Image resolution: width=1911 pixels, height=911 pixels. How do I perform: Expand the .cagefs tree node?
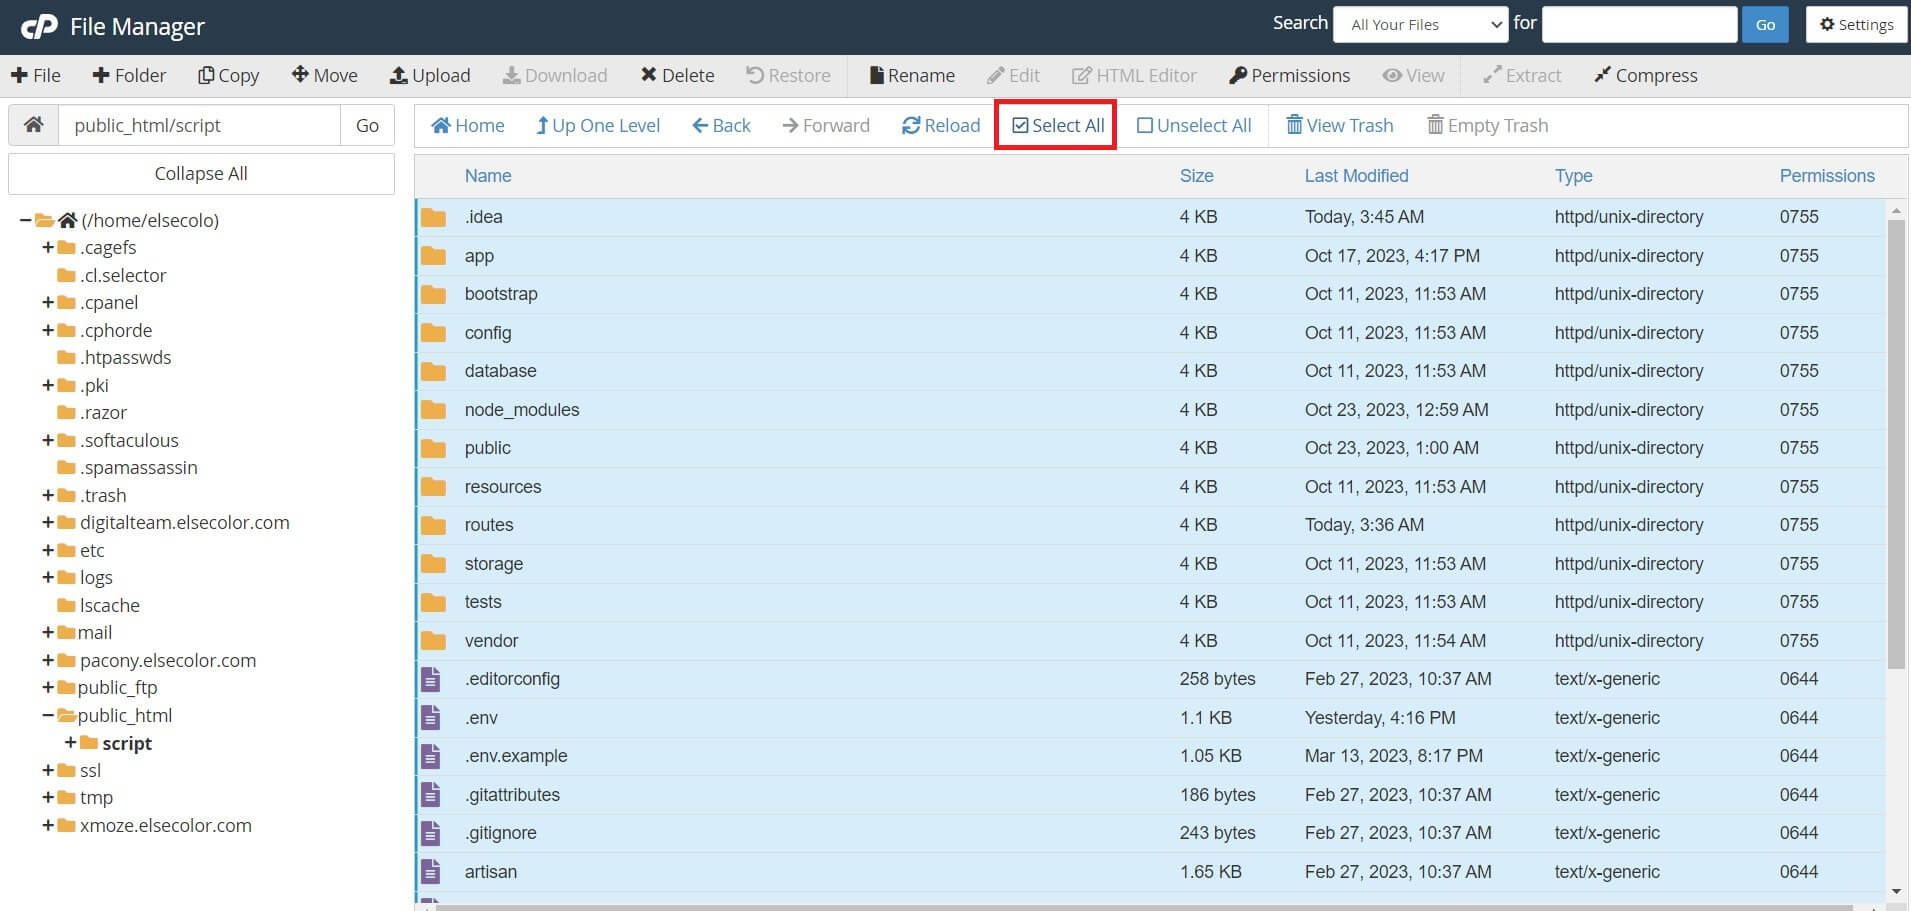click(47, 248)
